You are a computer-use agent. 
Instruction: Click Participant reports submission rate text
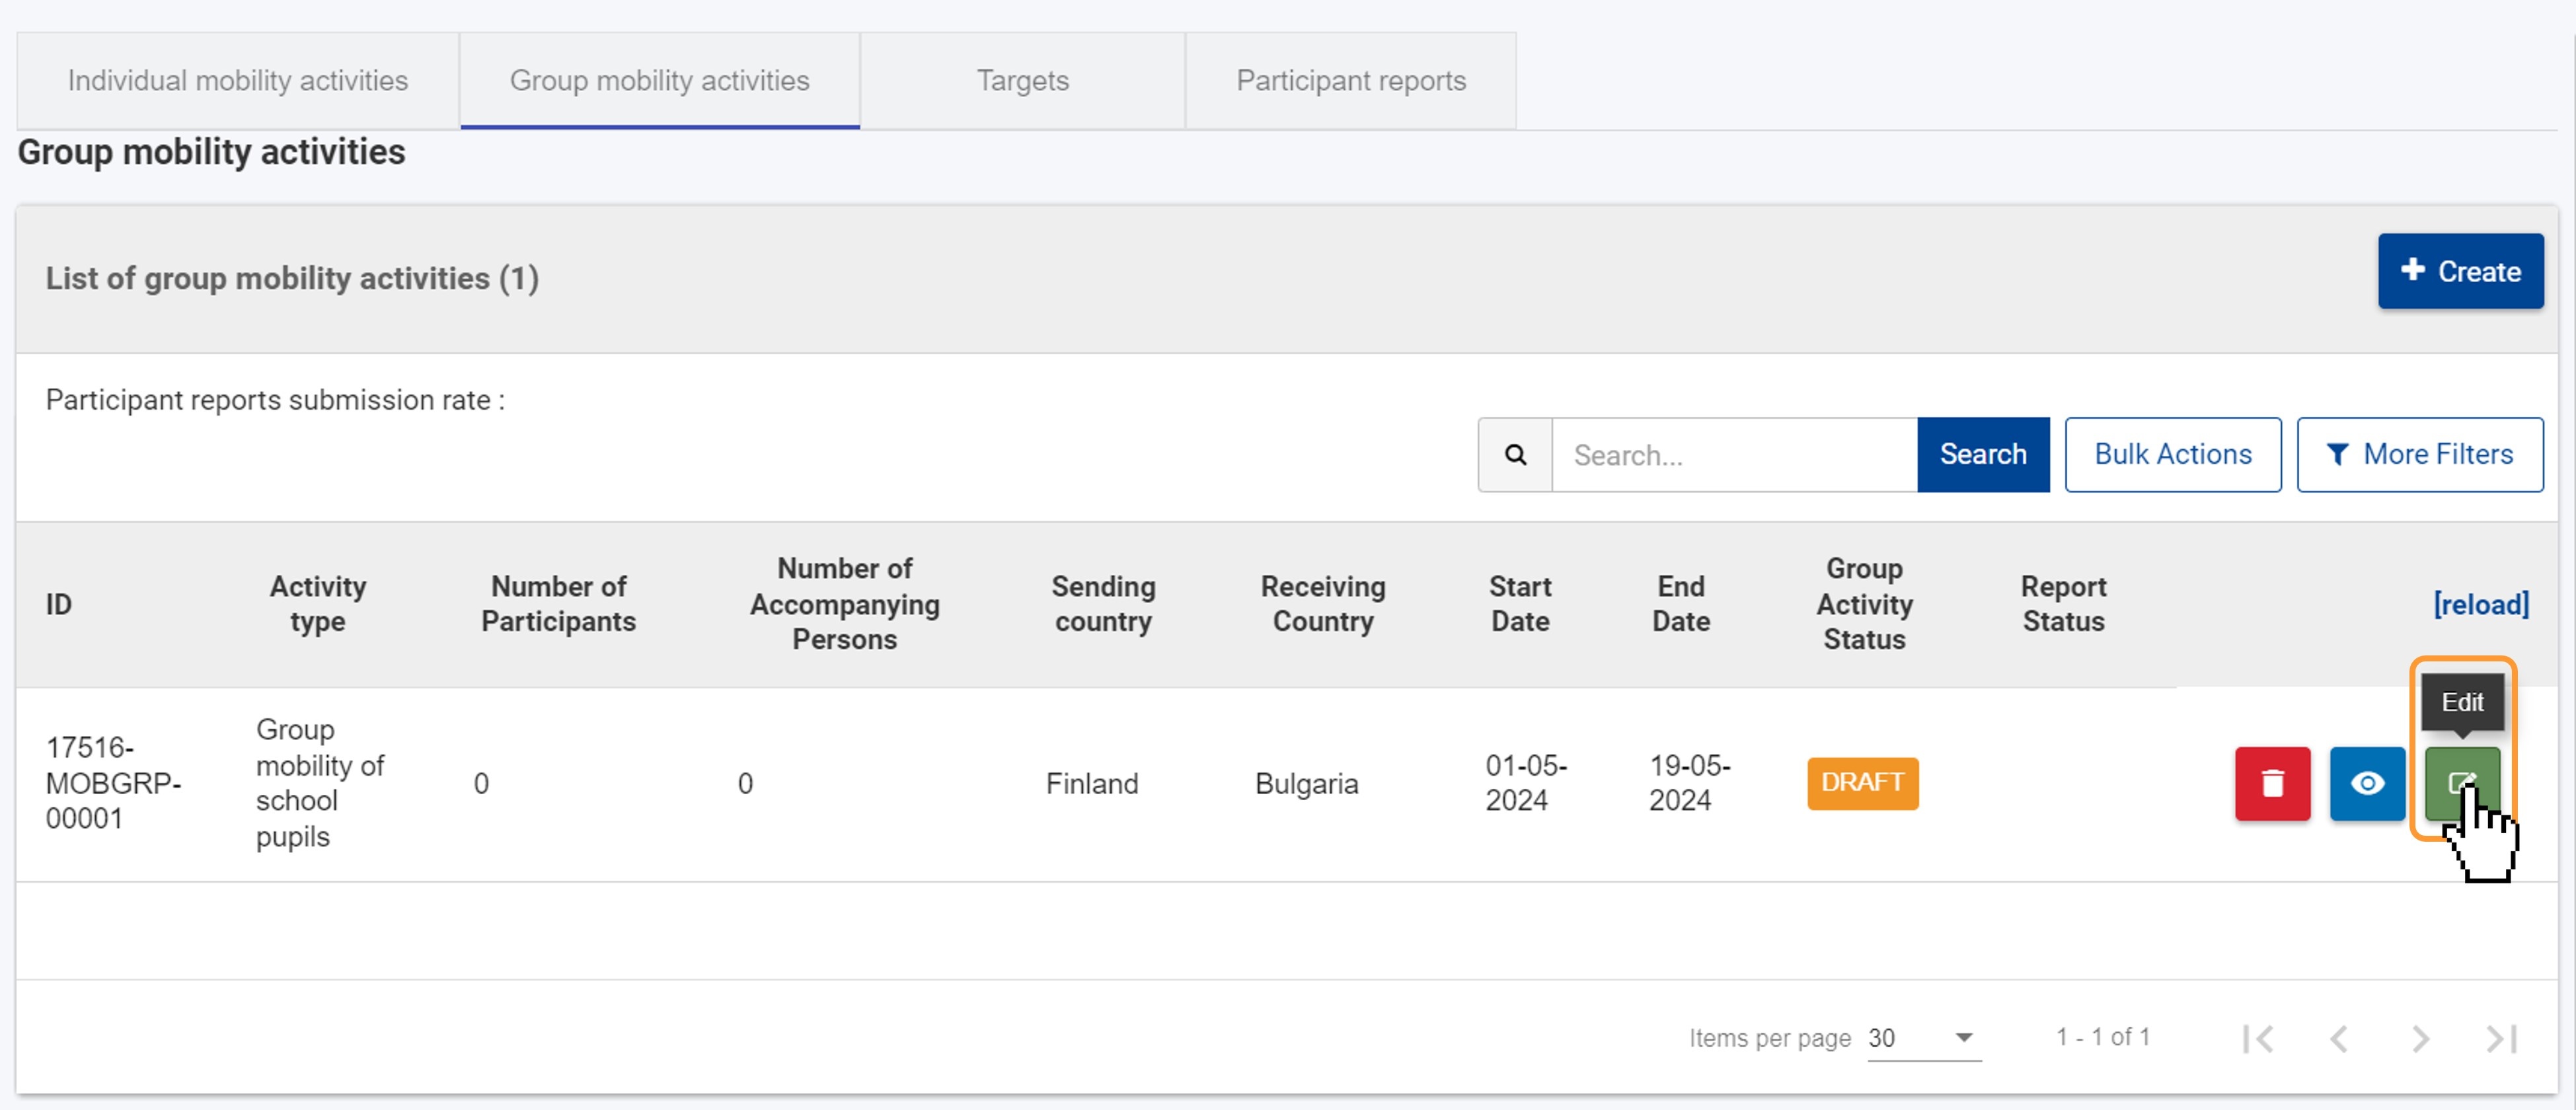tap(275, 400)
